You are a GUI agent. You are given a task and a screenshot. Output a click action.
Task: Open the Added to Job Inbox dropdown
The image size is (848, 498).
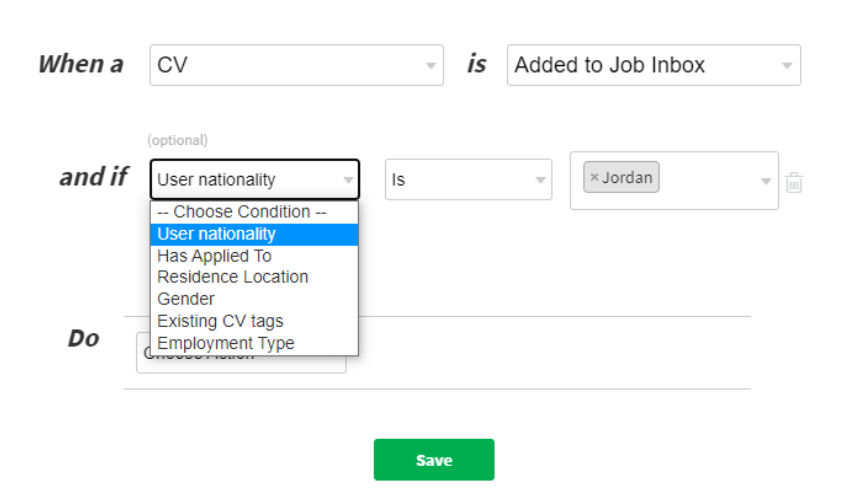click(x=653, y=65)
